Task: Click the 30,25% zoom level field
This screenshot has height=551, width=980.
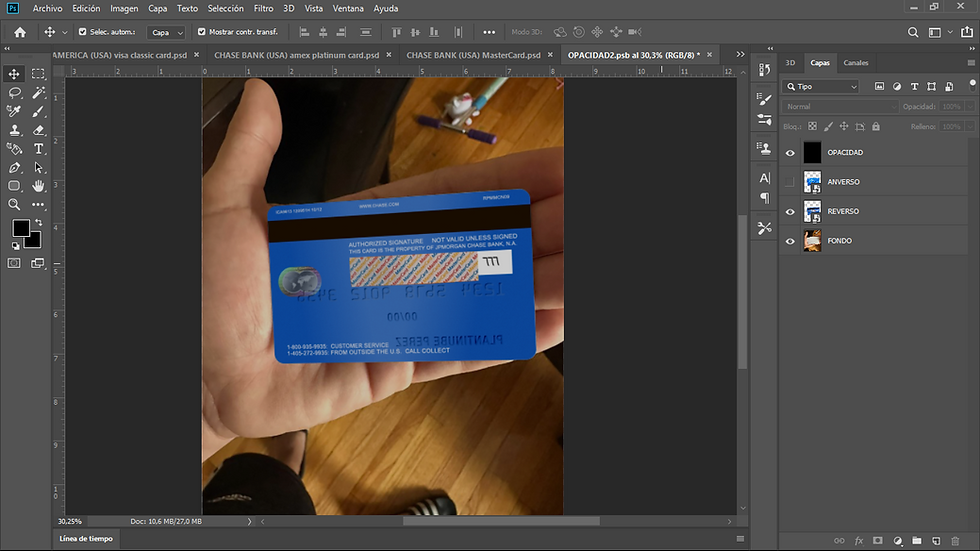Action: [70, 521]
